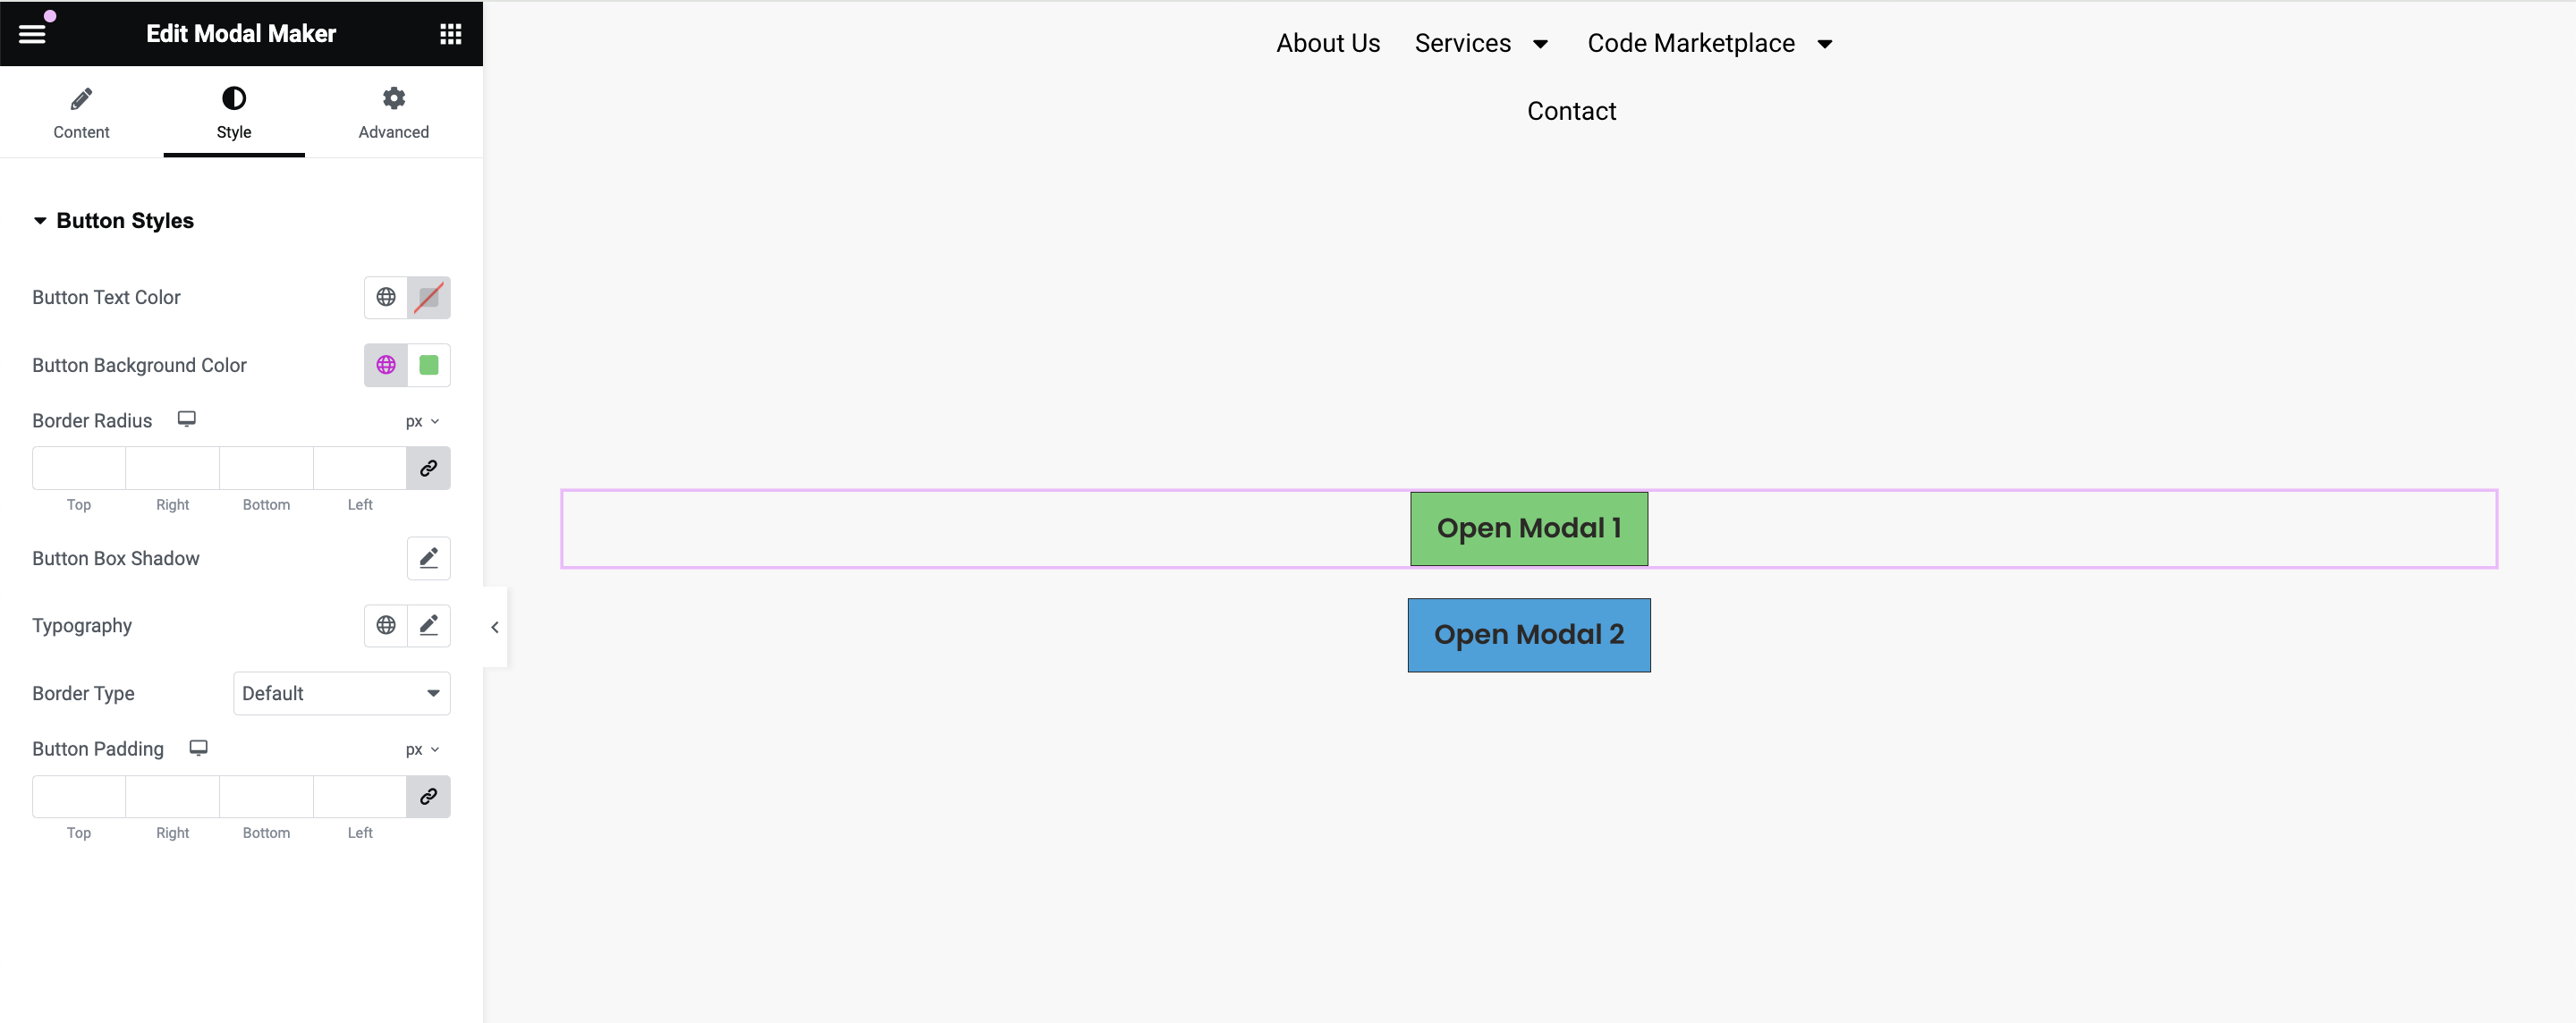Open Typography global fonts globe icon
This screenshot has height=1023, width=2576.
pyautogui.click(x=386, y=625)
